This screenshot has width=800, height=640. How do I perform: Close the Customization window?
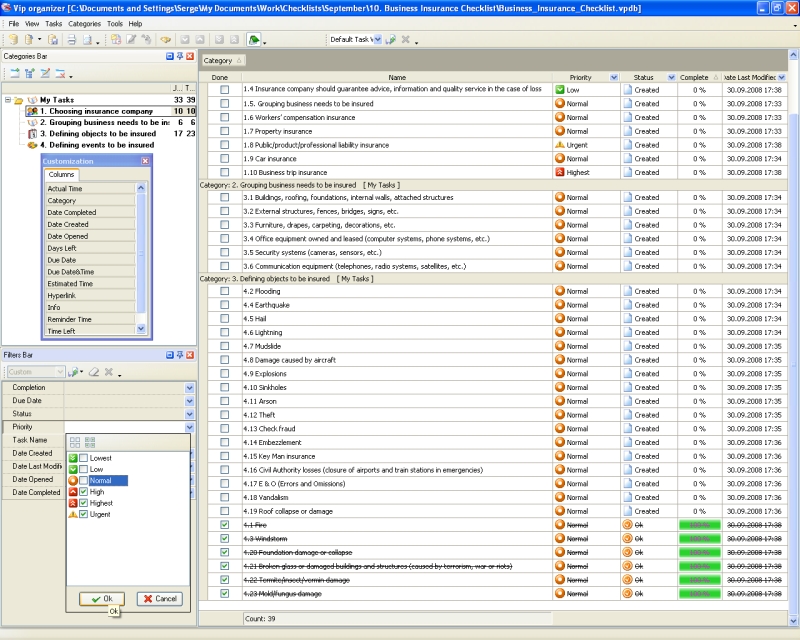tap(145, 160)
